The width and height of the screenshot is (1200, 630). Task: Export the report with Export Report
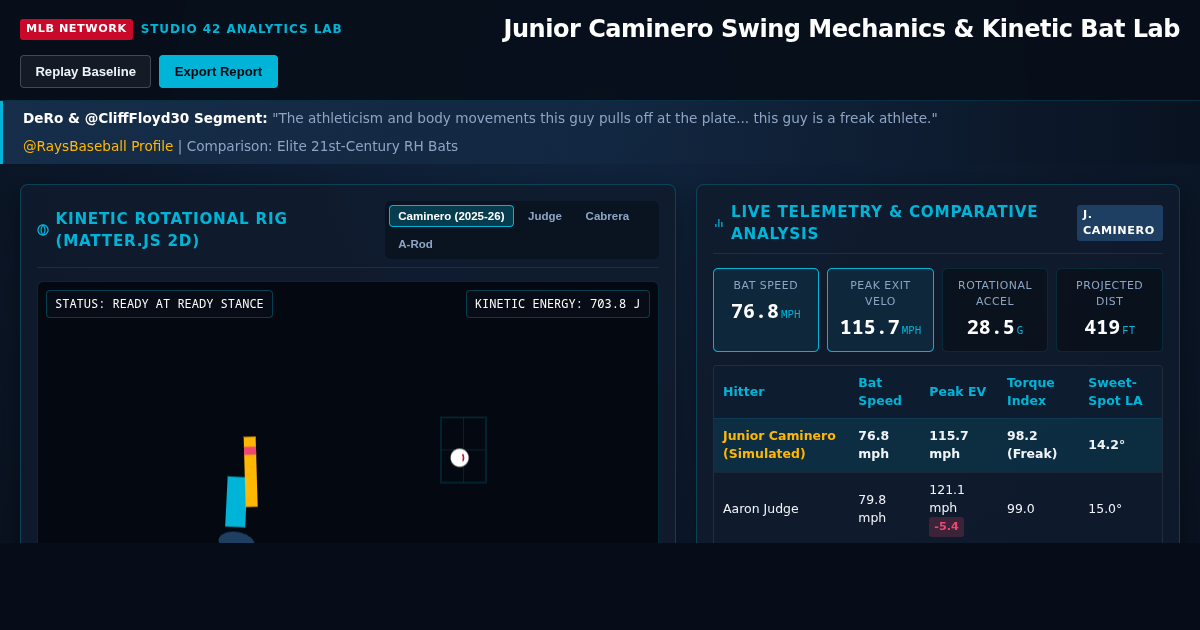[218, 71]
